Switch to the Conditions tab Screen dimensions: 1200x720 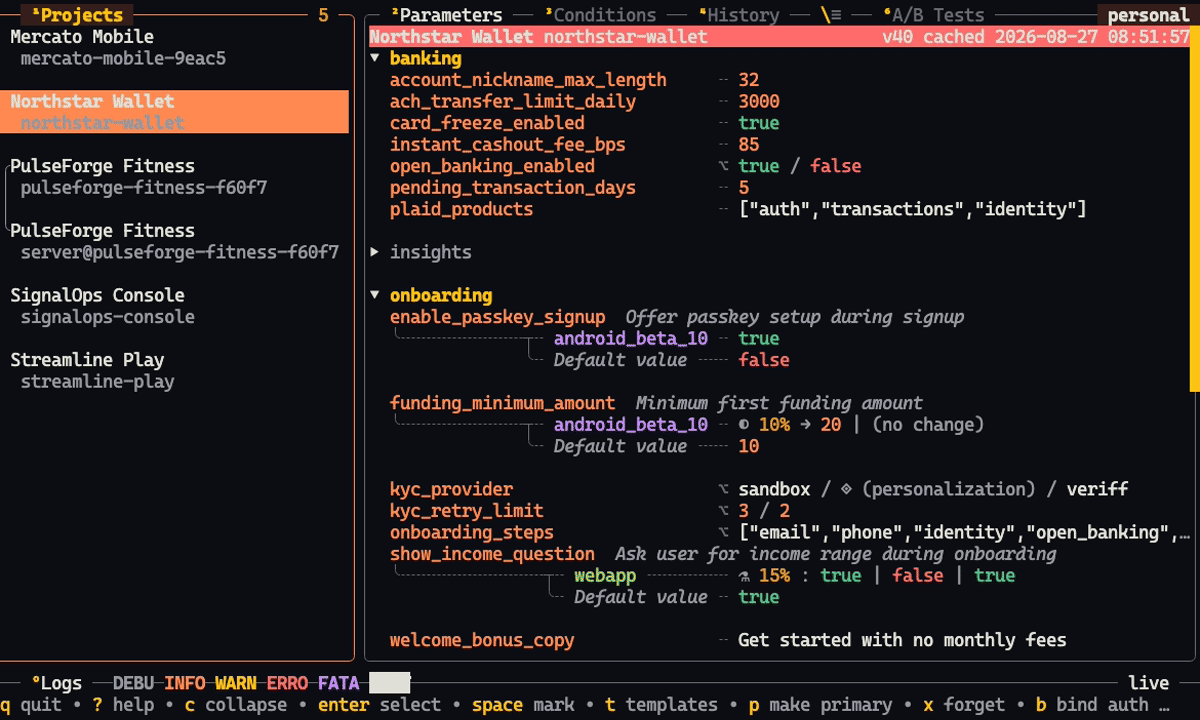click(600, 15)
